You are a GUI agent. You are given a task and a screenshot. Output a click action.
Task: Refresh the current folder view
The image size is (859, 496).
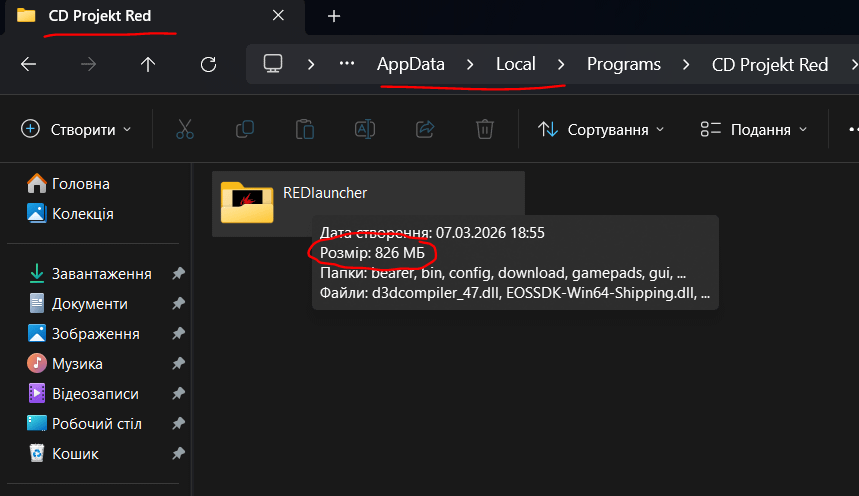(208, 65)
